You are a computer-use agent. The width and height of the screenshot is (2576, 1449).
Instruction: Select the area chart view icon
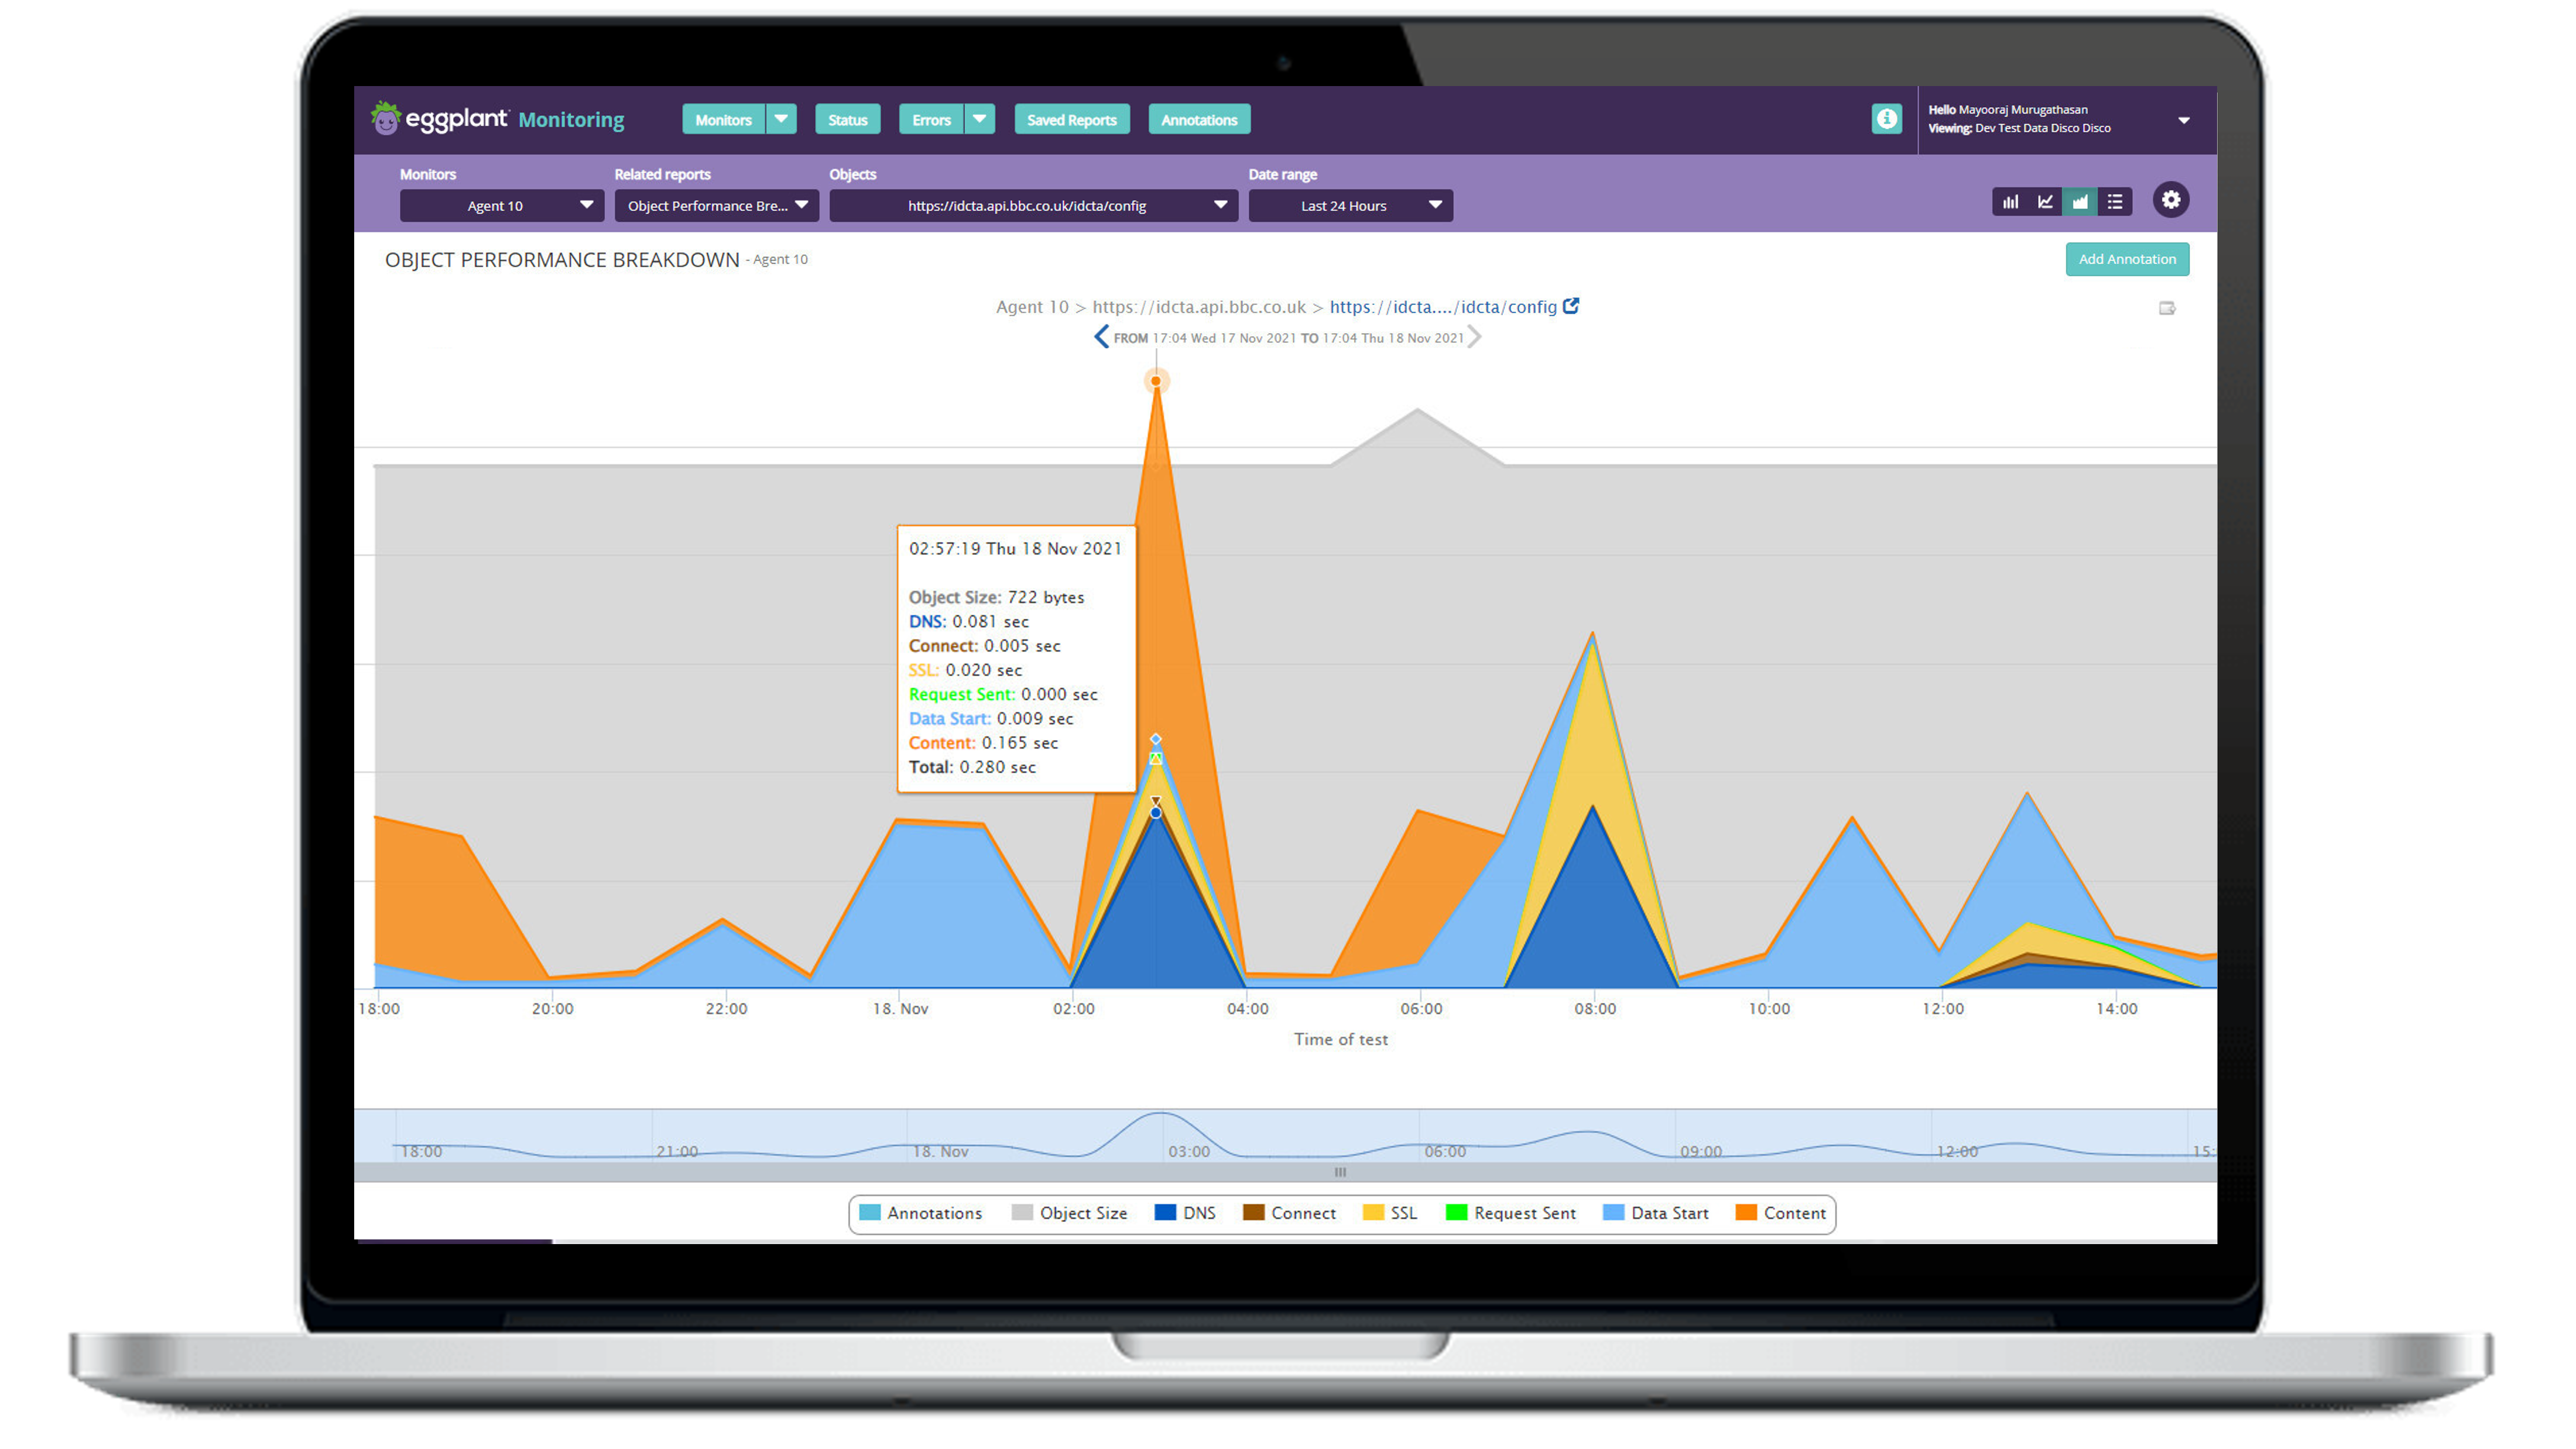[x=2080, y=202]
